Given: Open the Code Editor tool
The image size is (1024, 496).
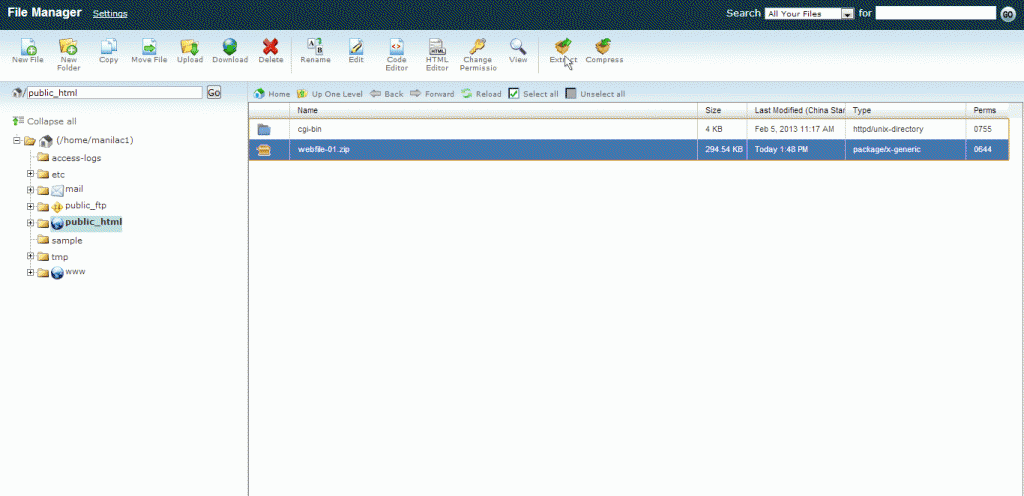Looking at the screenshot, I should click(396, 47).
